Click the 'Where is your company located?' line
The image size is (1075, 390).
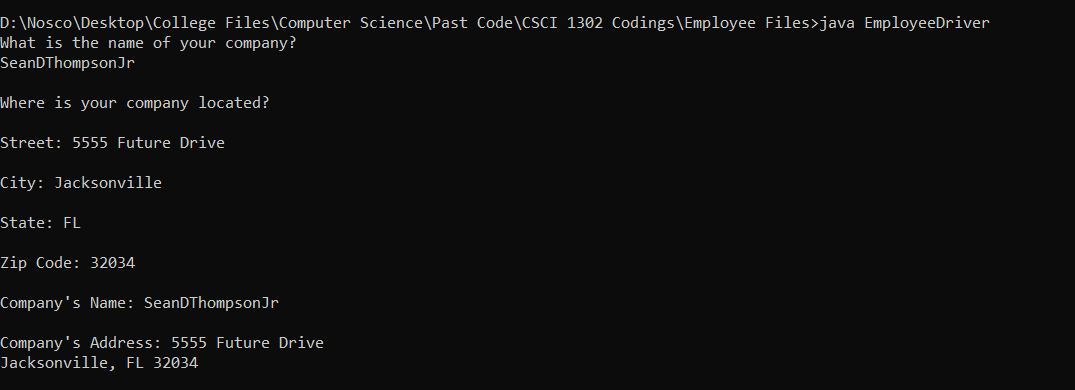(134, 103)
